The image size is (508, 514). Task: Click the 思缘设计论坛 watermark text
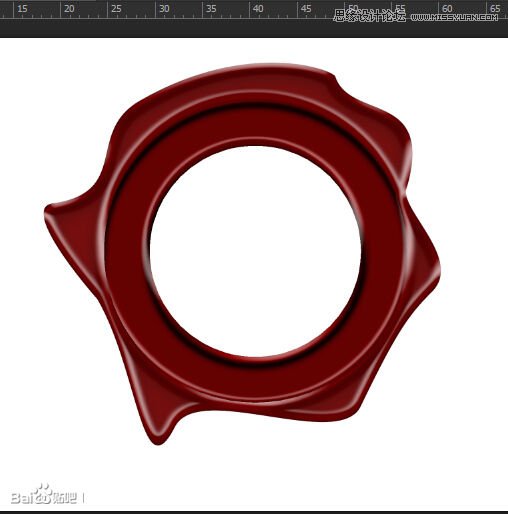[369, 16]
